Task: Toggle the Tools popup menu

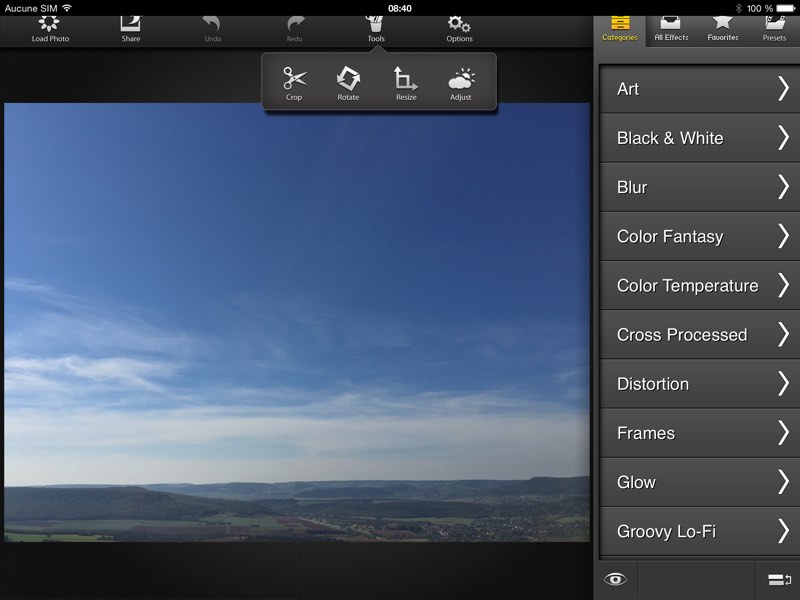Action: click(x=376, y=30)
